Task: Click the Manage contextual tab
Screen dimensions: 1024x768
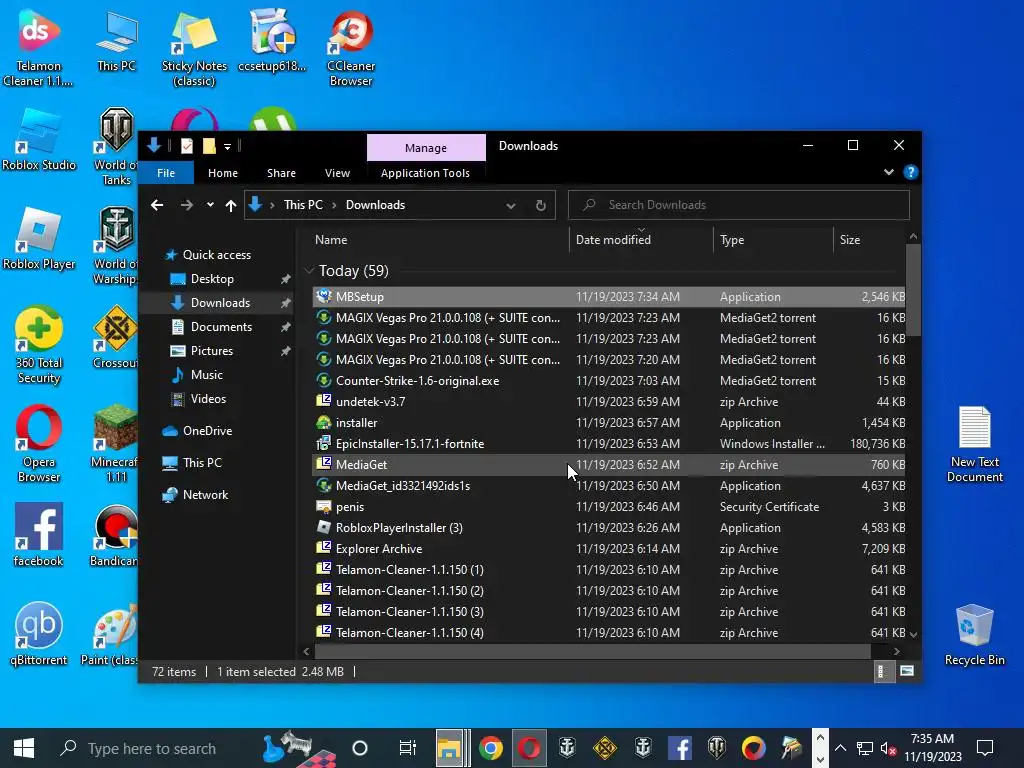Action: click(x=426, y=148)
